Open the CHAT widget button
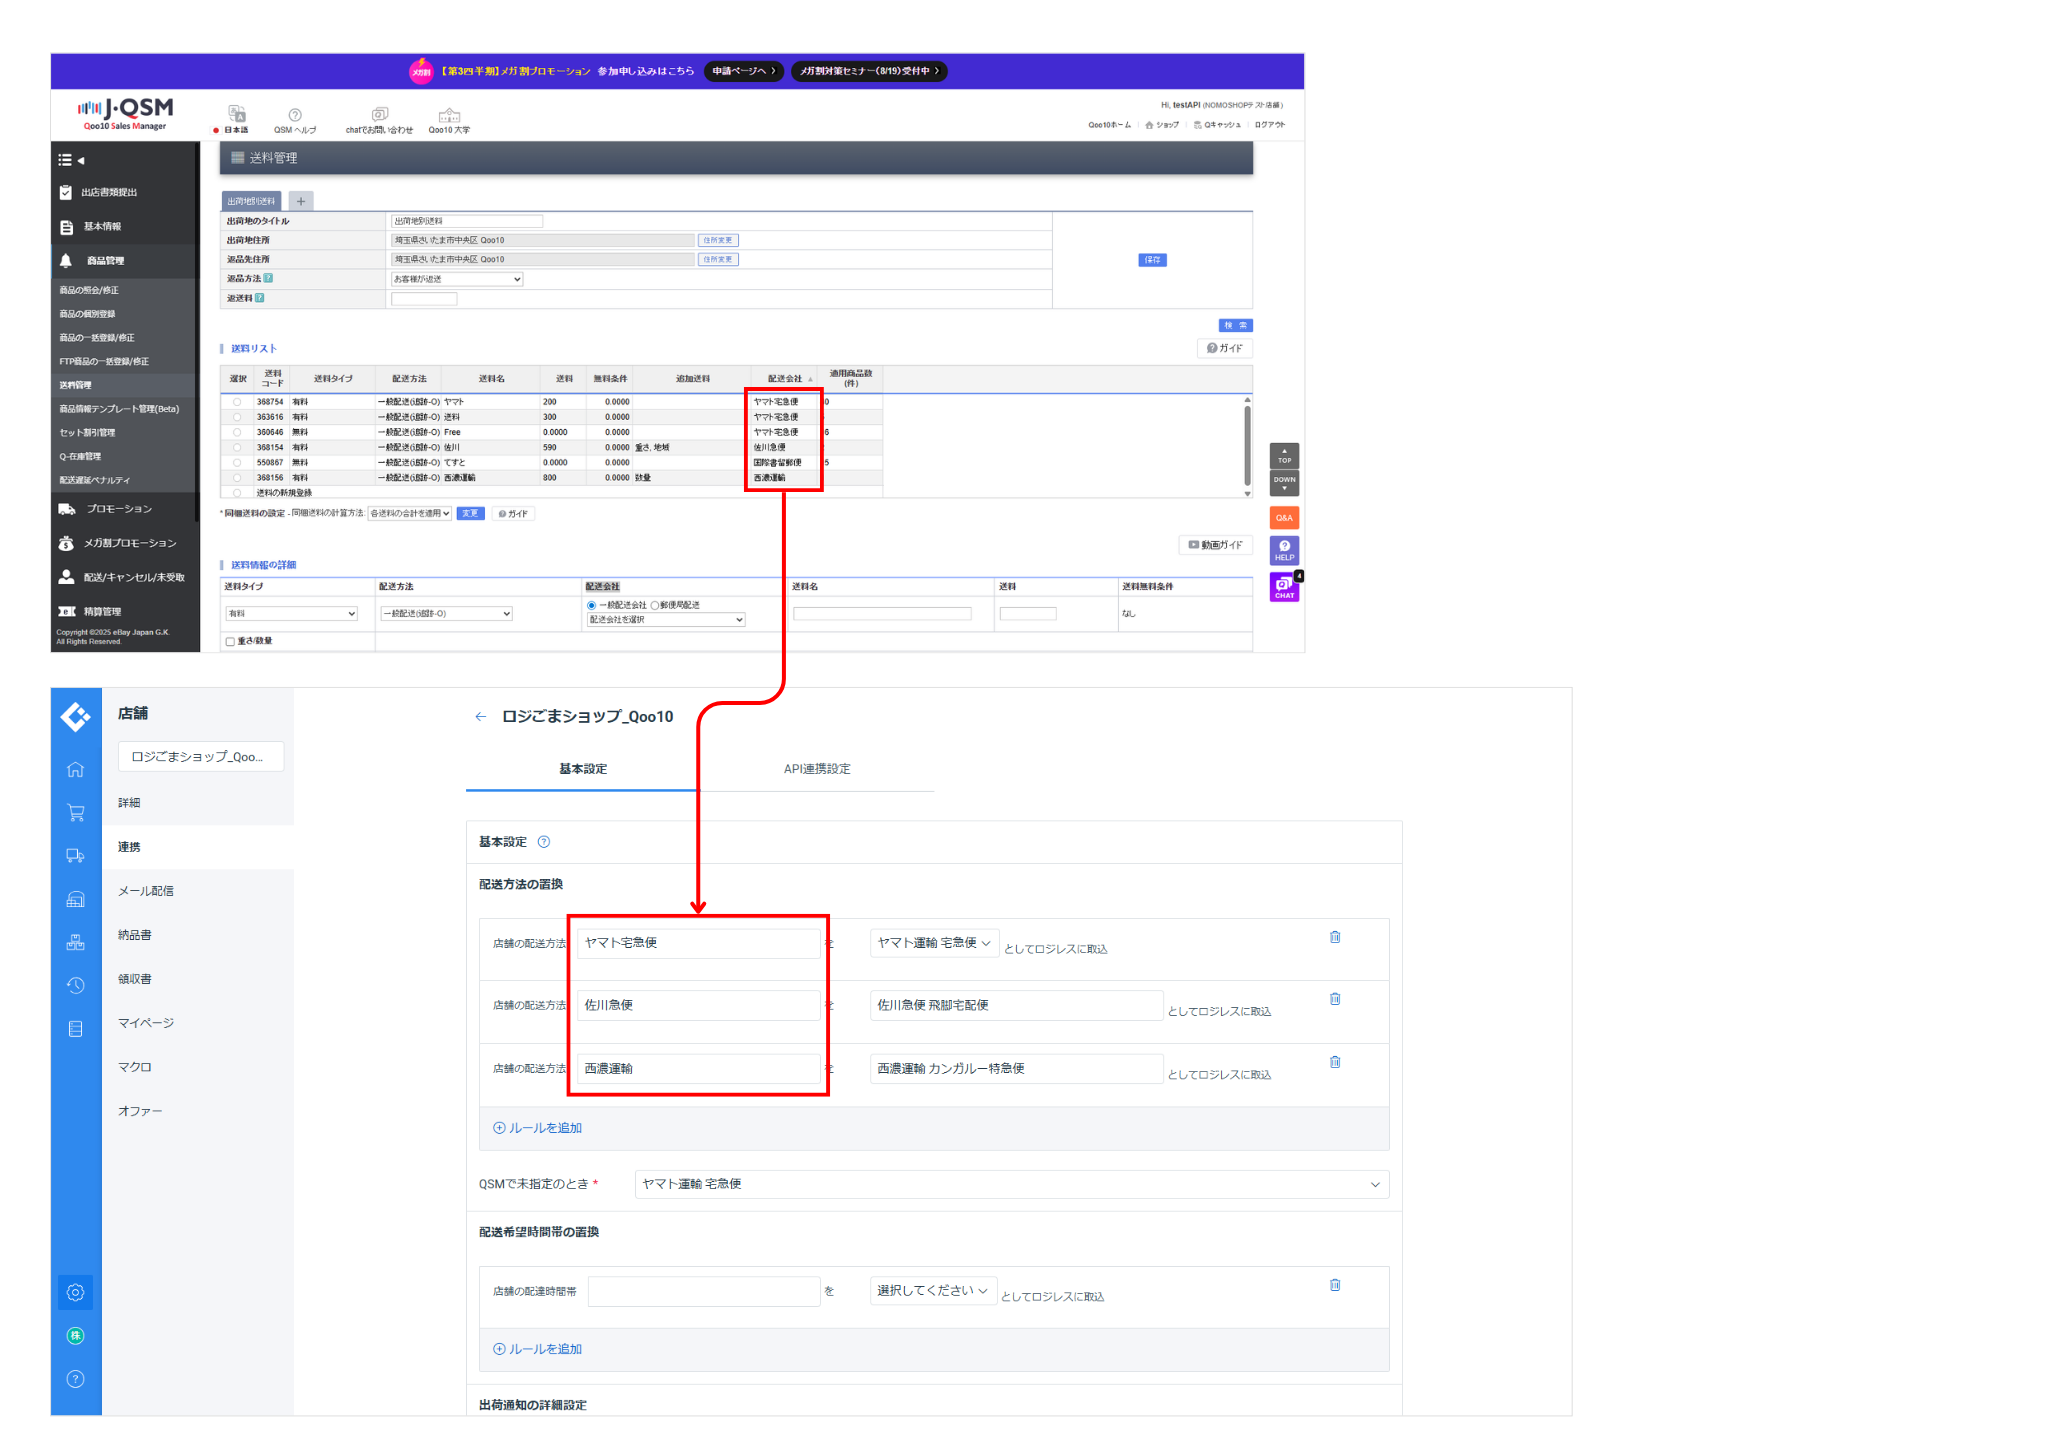 click(1284, 587)
